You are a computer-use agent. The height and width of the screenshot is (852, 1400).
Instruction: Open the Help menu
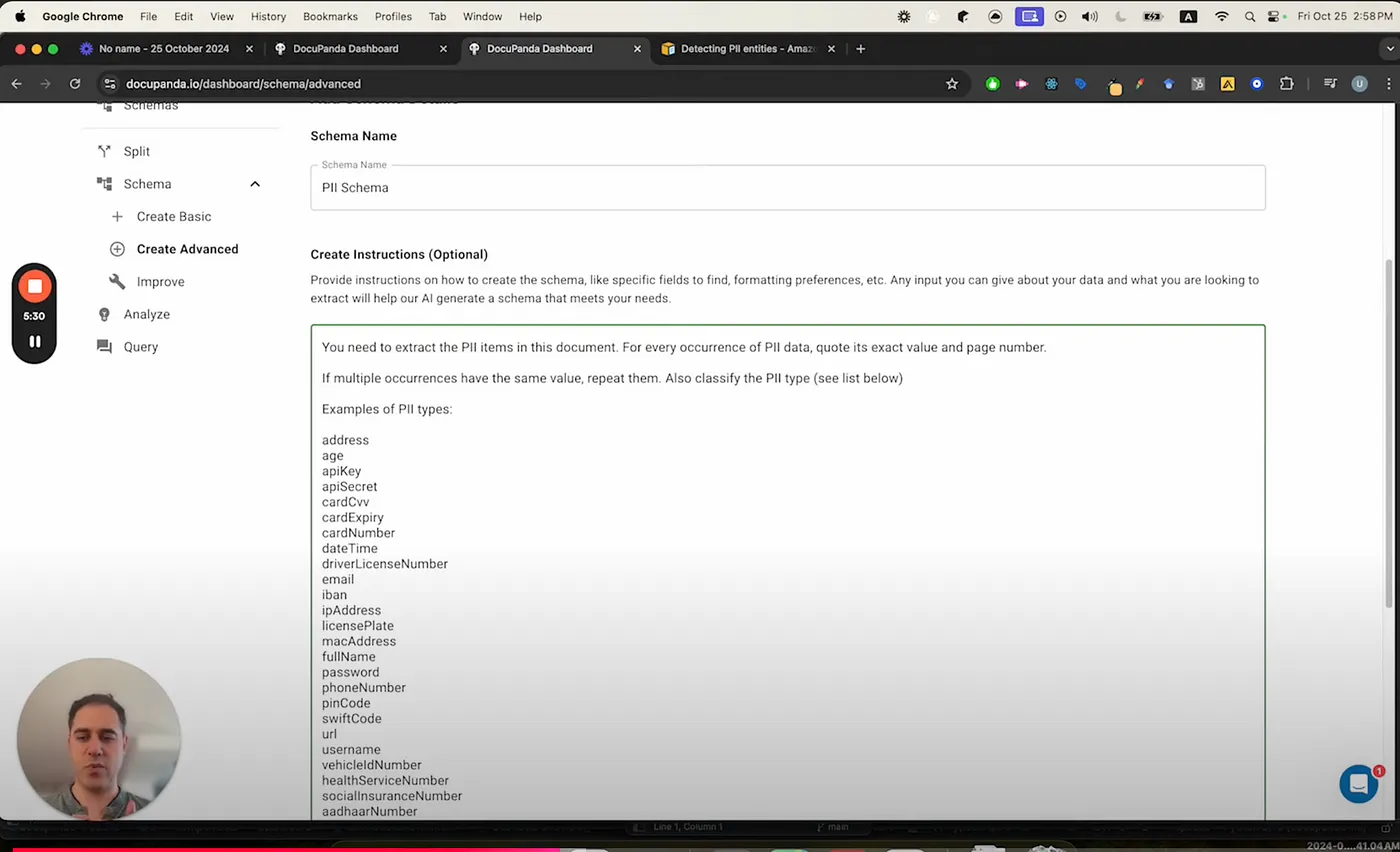[x=530, y=16]
